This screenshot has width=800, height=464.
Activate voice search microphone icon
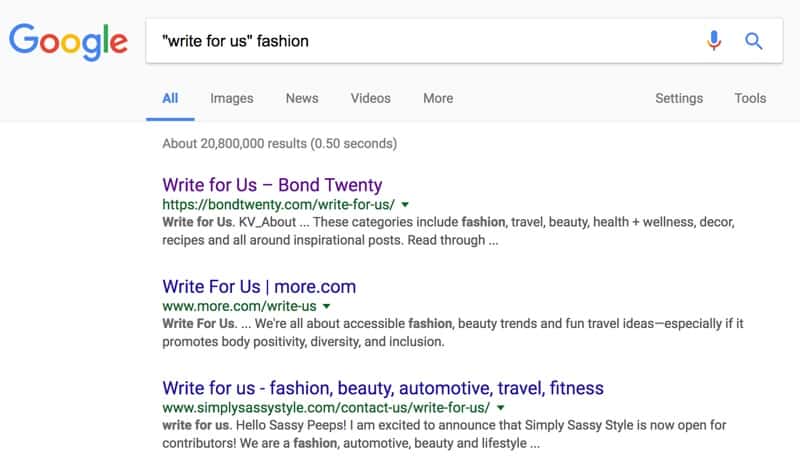point(713,41)
